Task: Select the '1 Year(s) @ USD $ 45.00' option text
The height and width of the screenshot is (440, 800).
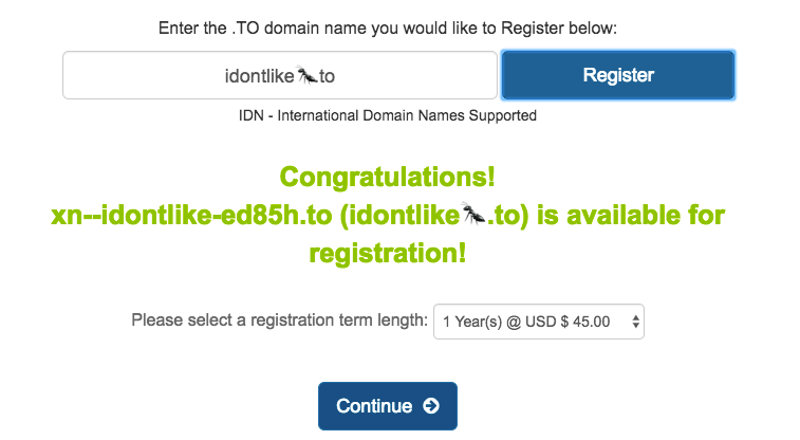Action: coord(526,322)
